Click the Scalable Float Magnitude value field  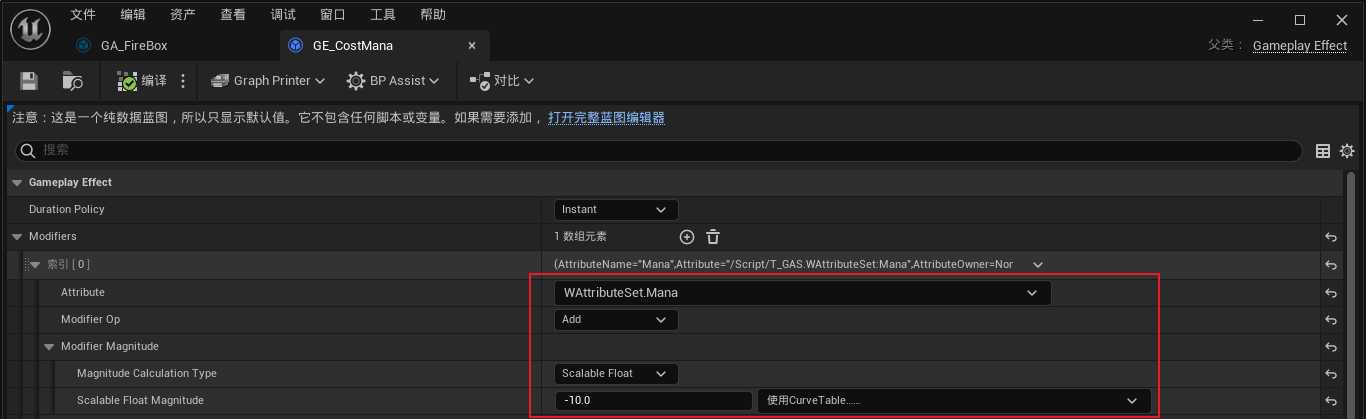click(x=652, y=400)
